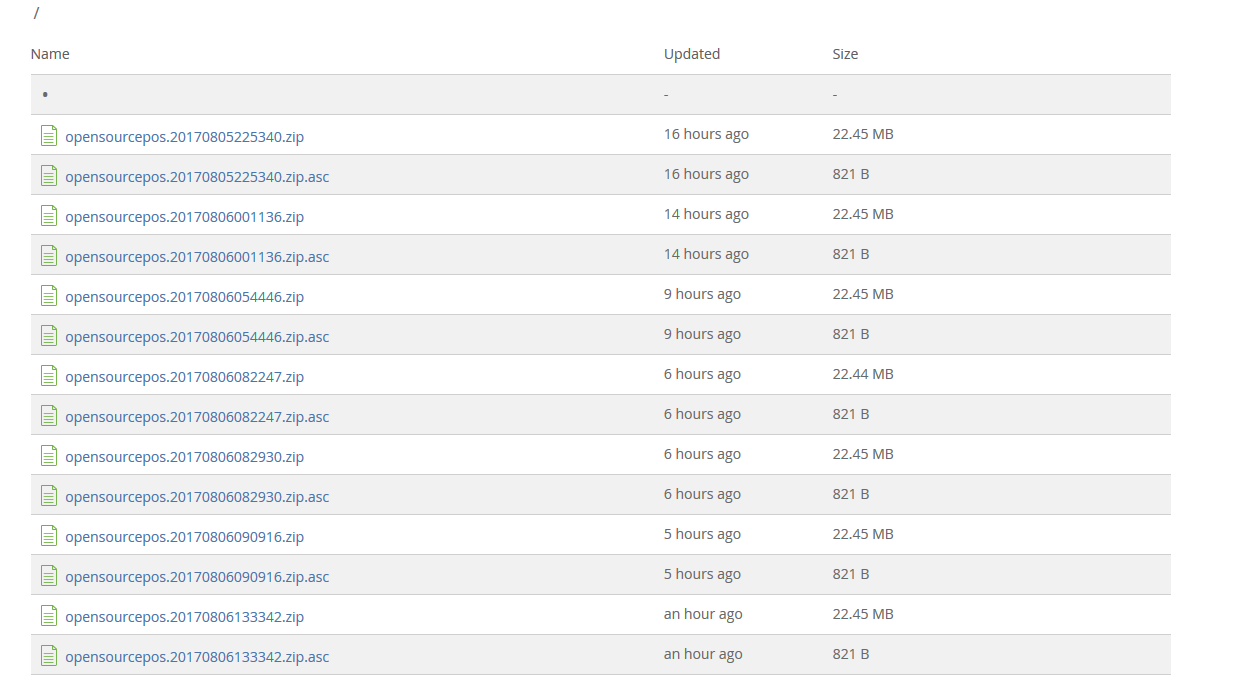This screenshot has height=687, width=1252.
Task: Click the icon beside opensourcepos.20170806133342.zip.asc
Action: click(x=49, y=655)
